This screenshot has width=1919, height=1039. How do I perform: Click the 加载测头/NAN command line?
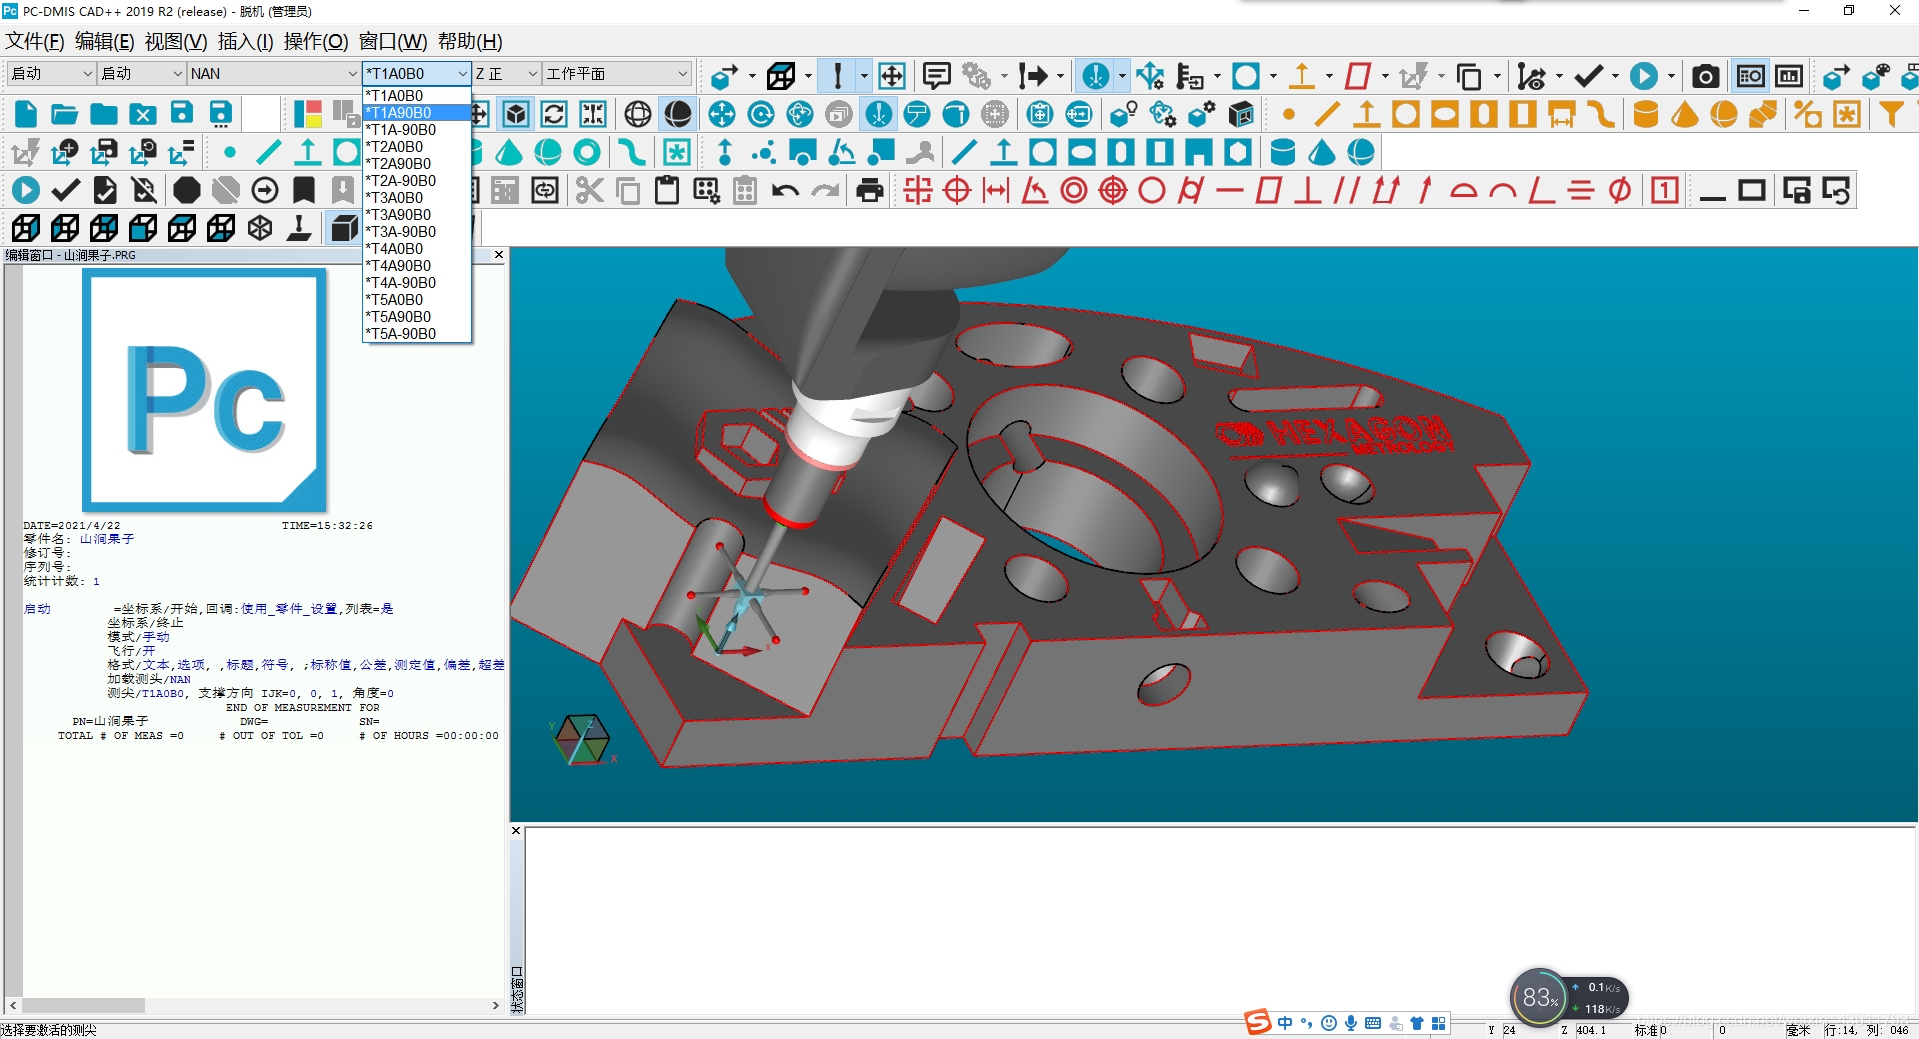pyautogui.click(x=149, y=679)
